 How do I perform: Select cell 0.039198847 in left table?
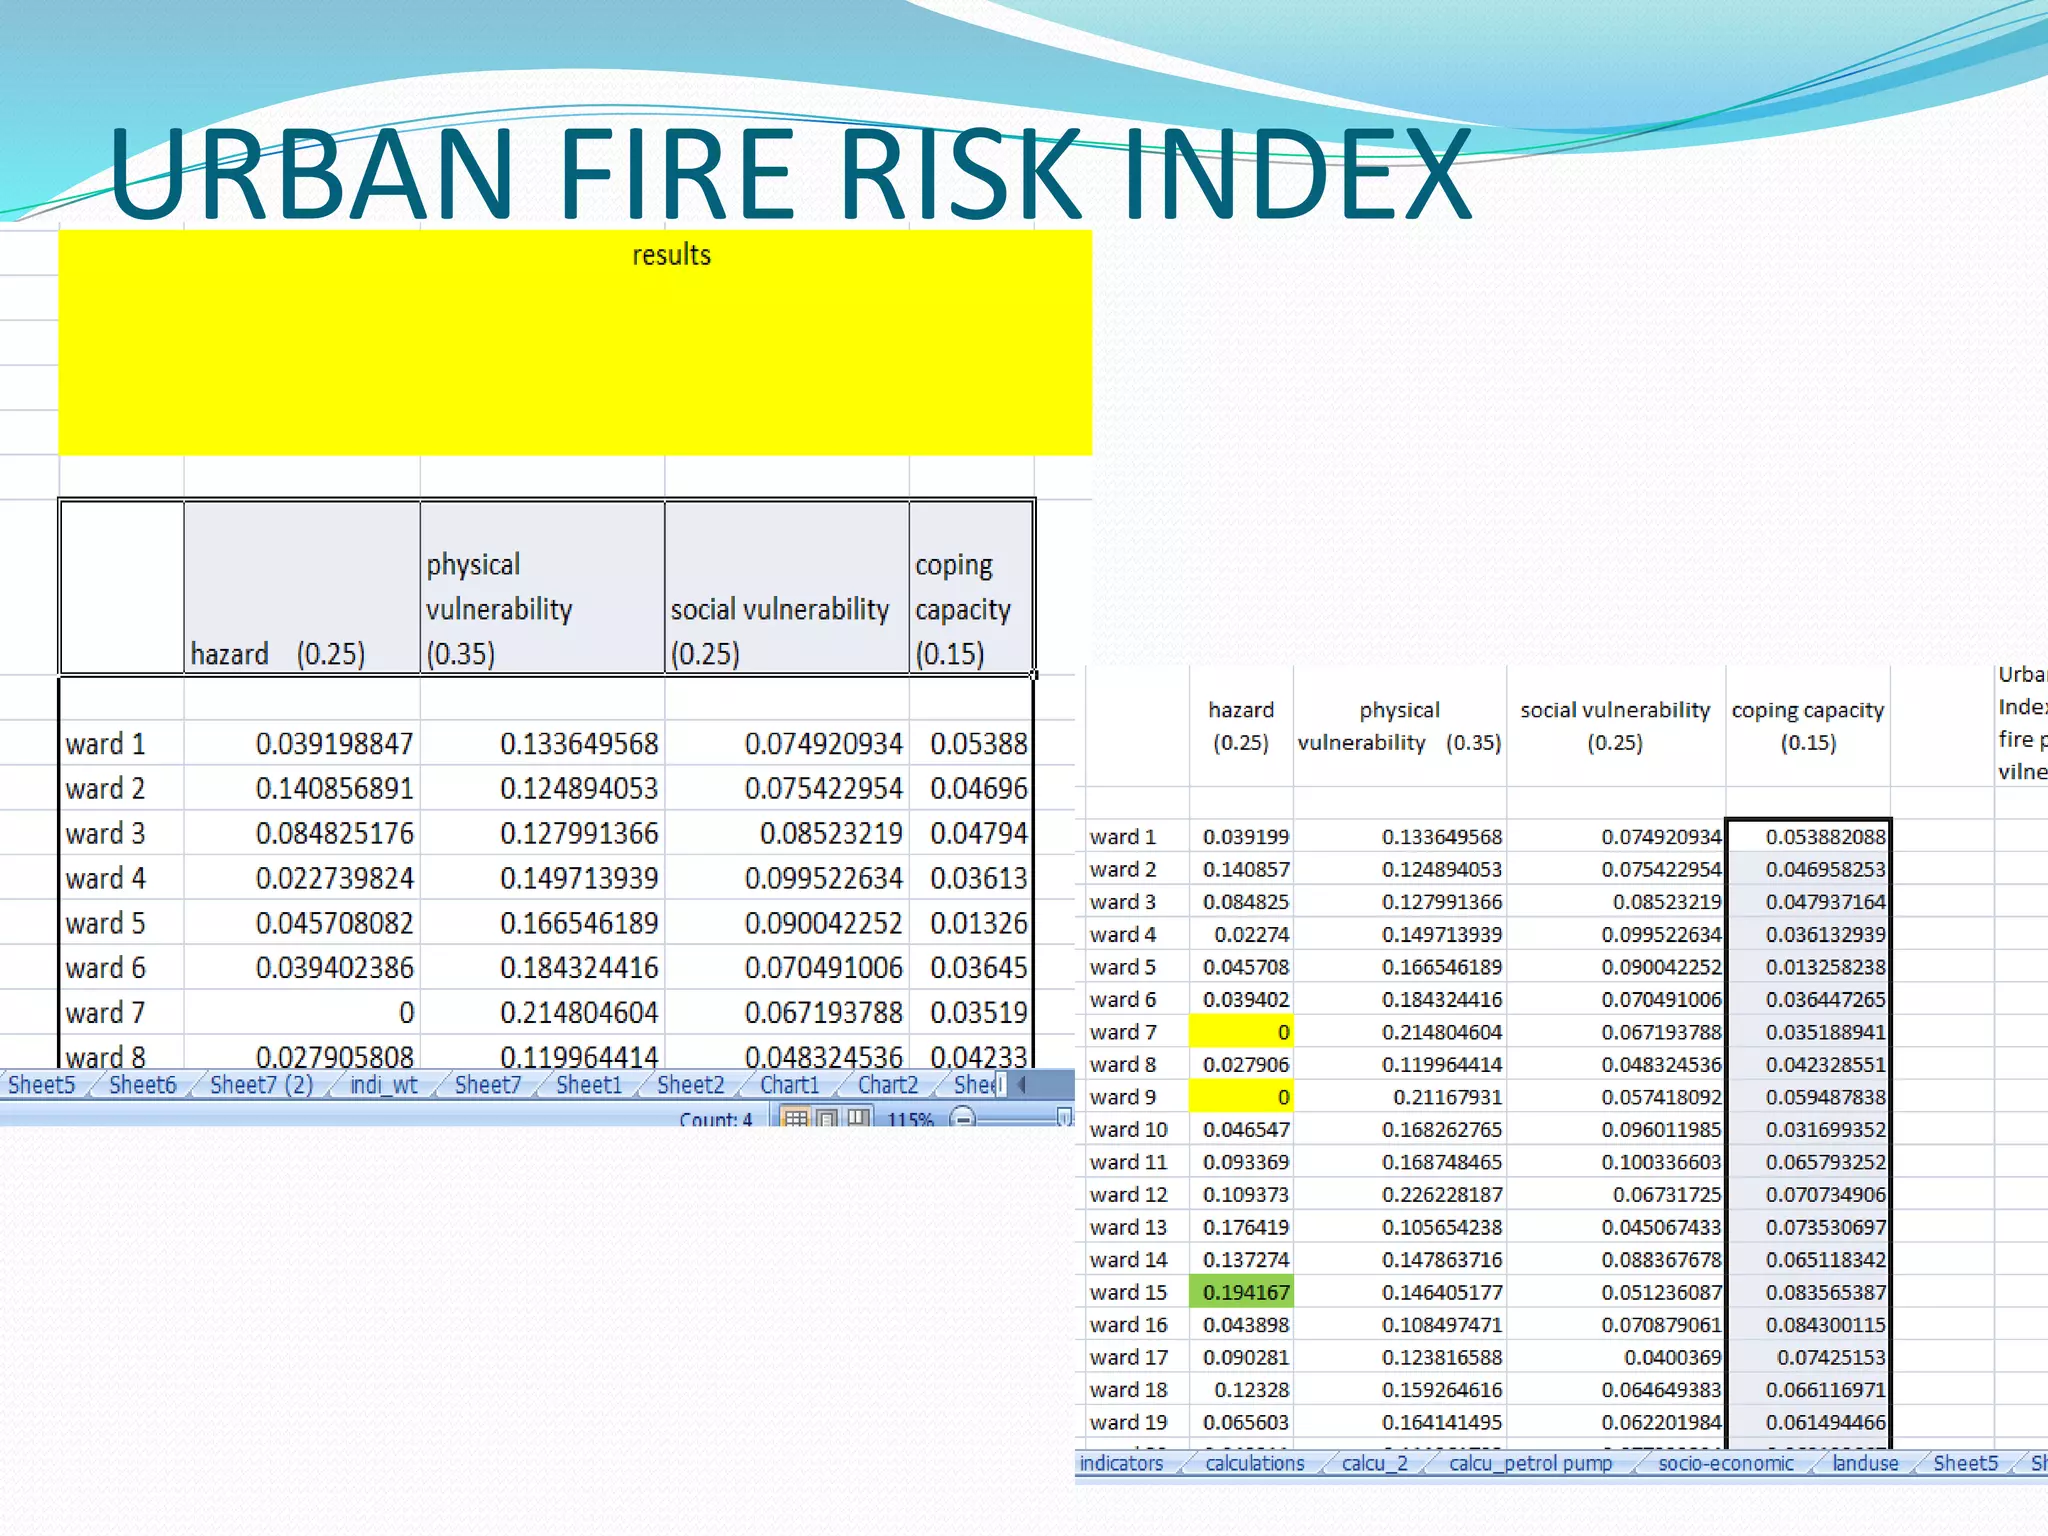pos(302,743)
